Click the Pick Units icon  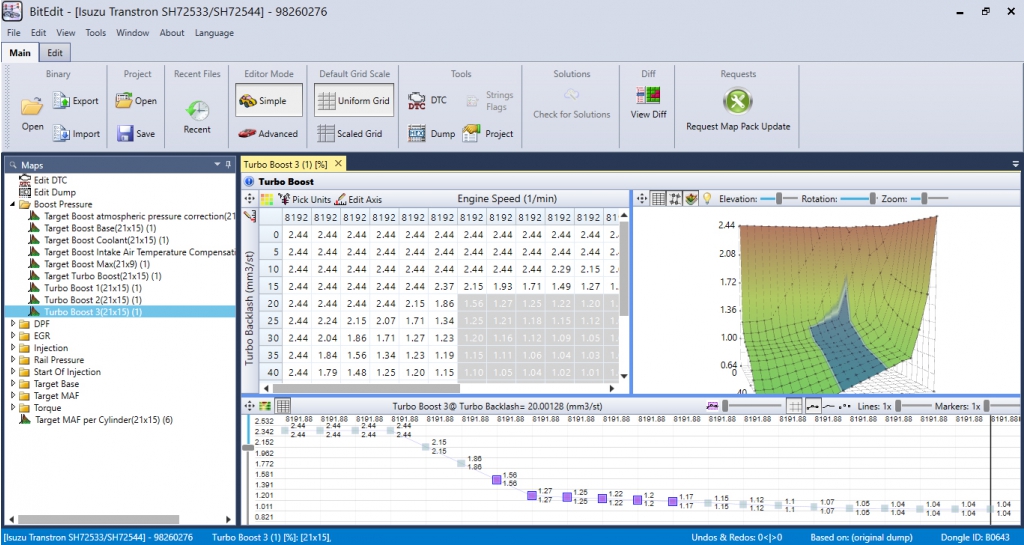tap(284, 199)
